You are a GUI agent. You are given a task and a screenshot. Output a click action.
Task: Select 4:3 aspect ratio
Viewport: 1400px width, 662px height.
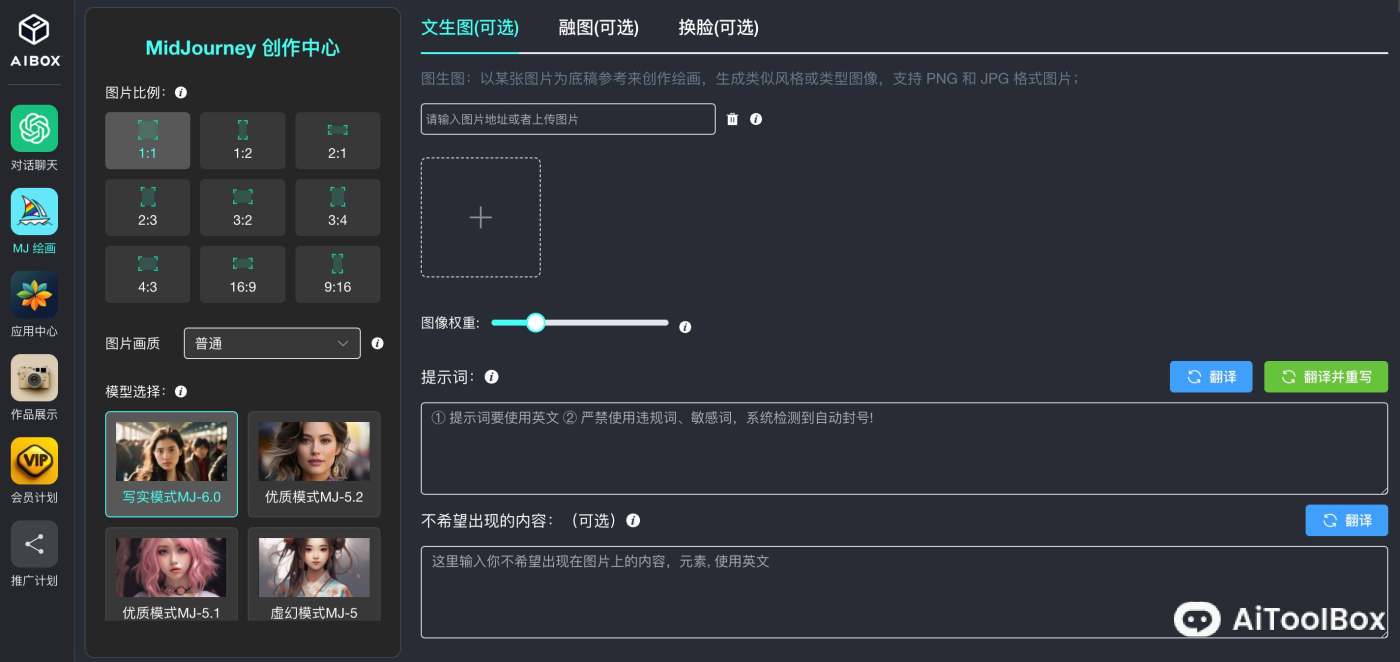(148, 275)
